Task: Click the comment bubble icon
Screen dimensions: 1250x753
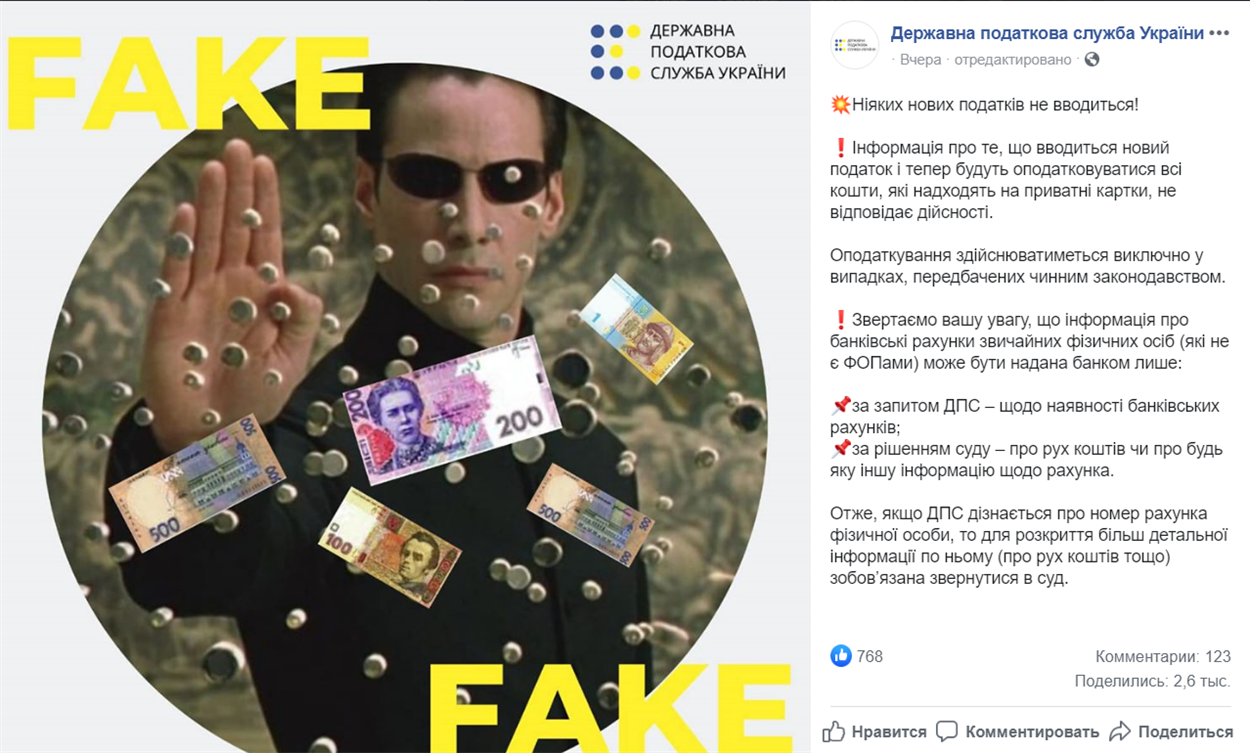Action: pos(946,732)
